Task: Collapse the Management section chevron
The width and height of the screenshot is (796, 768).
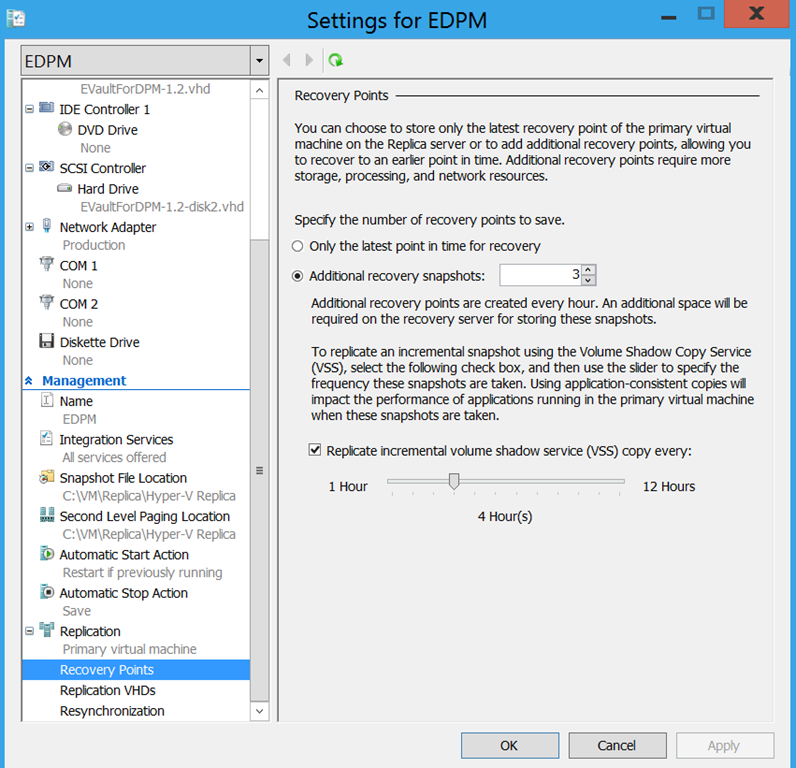Action: pos(29,381)
